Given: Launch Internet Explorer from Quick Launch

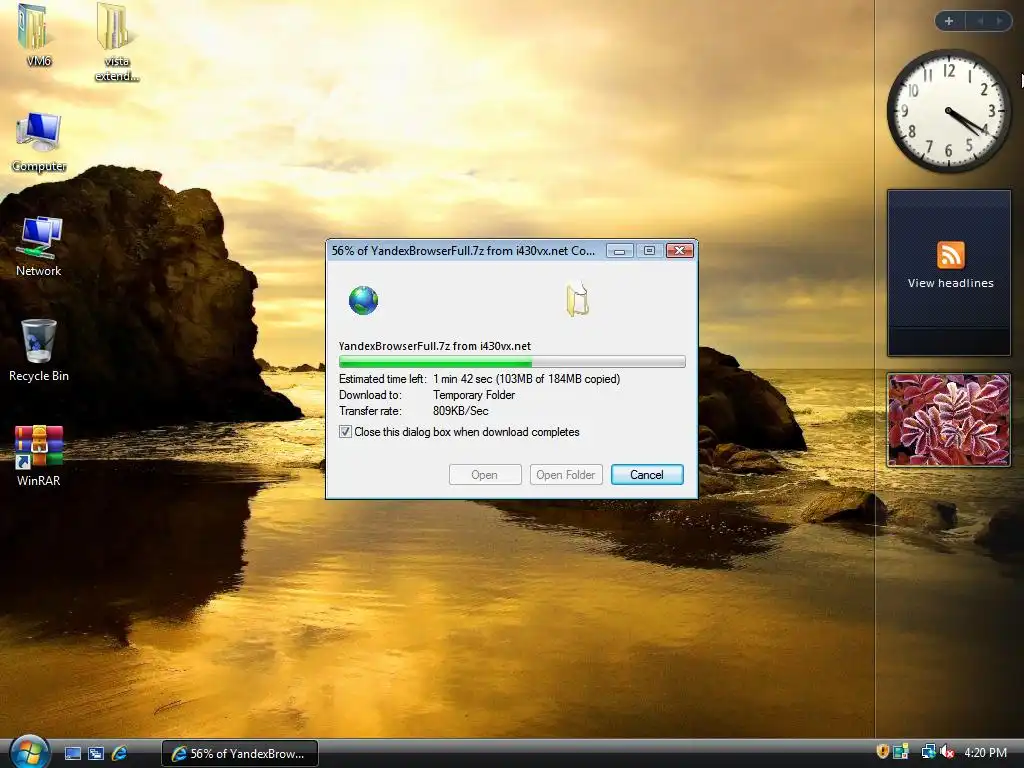Looking at the screenshot, I should pos(120,754).
